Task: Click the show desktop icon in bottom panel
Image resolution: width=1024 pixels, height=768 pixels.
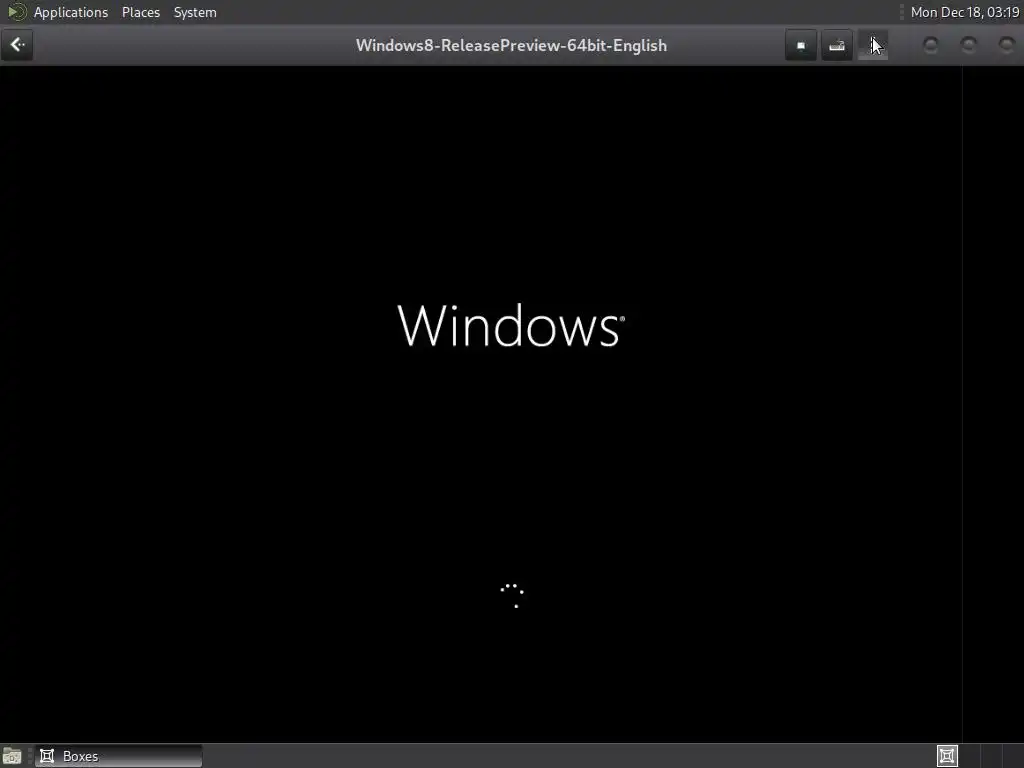Action: (12, 756)
